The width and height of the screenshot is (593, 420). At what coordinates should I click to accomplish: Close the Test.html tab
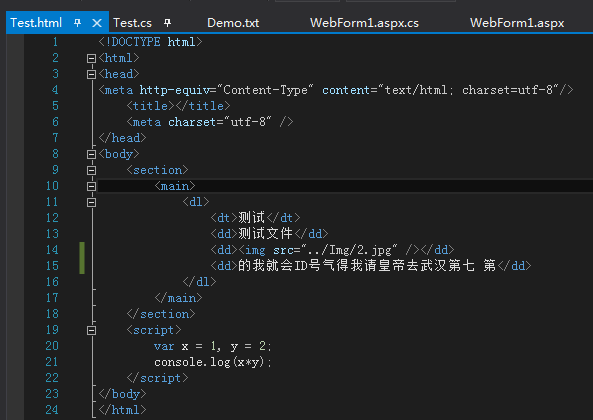click(97, 23)
